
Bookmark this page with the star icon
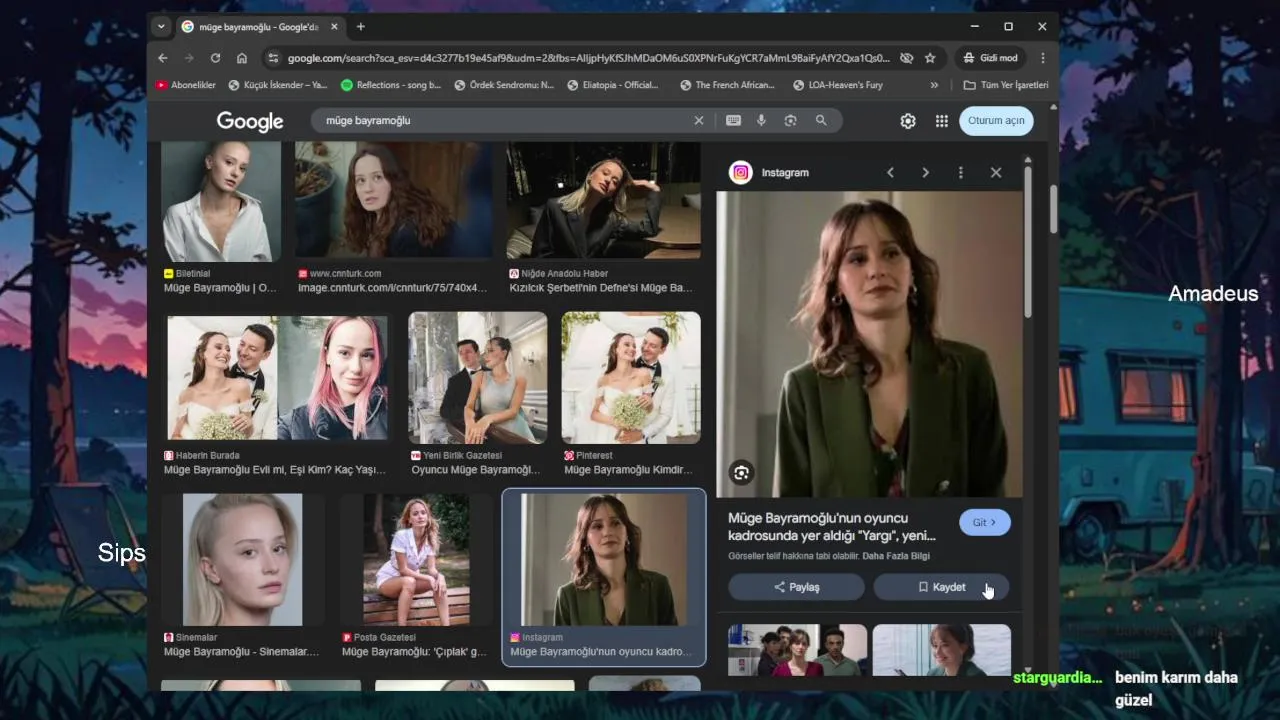pyautogui.click(x=930, y=58)
